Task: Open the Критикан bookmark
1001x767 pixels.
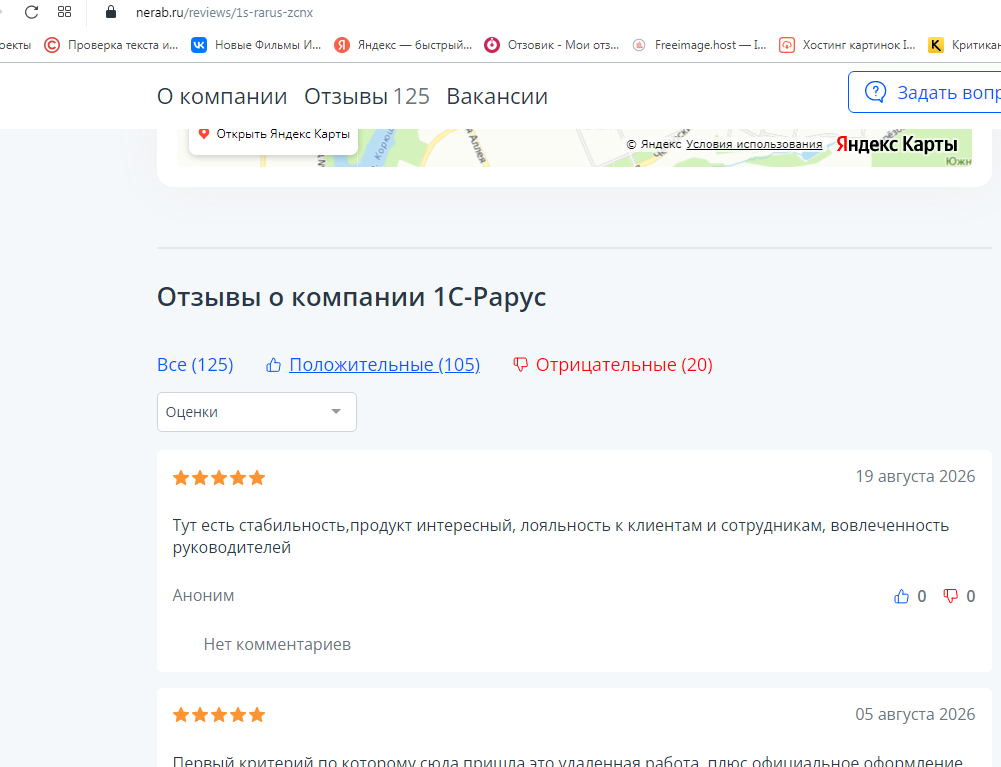Action: pos(964,45)
